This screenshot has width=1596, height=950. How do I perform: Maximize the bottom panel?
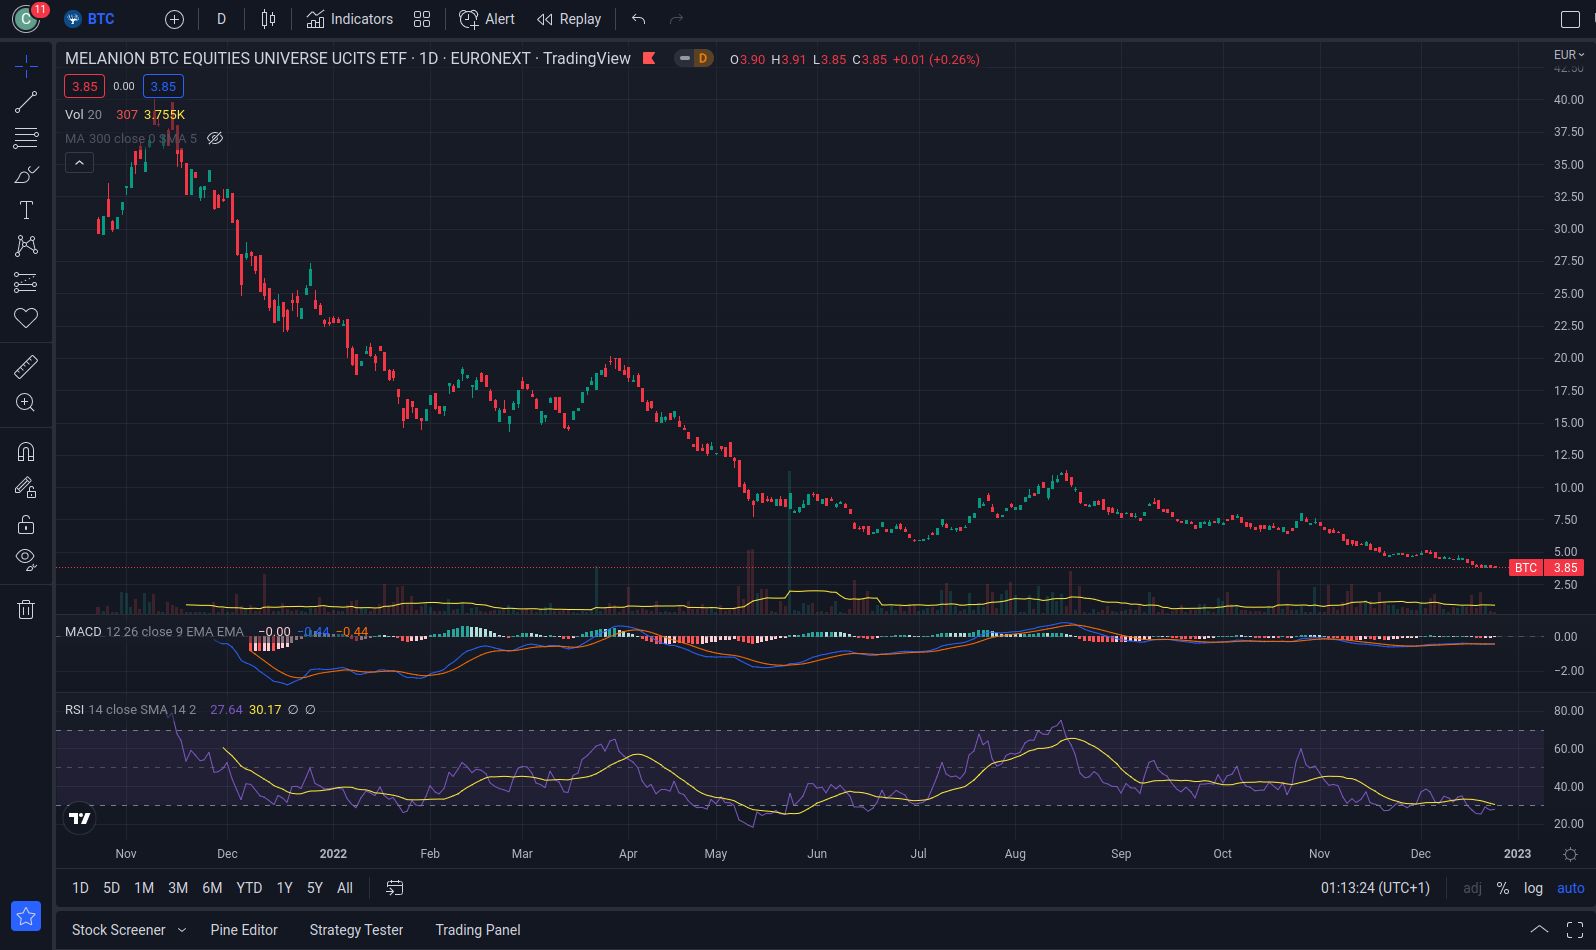click(1574, 930)
